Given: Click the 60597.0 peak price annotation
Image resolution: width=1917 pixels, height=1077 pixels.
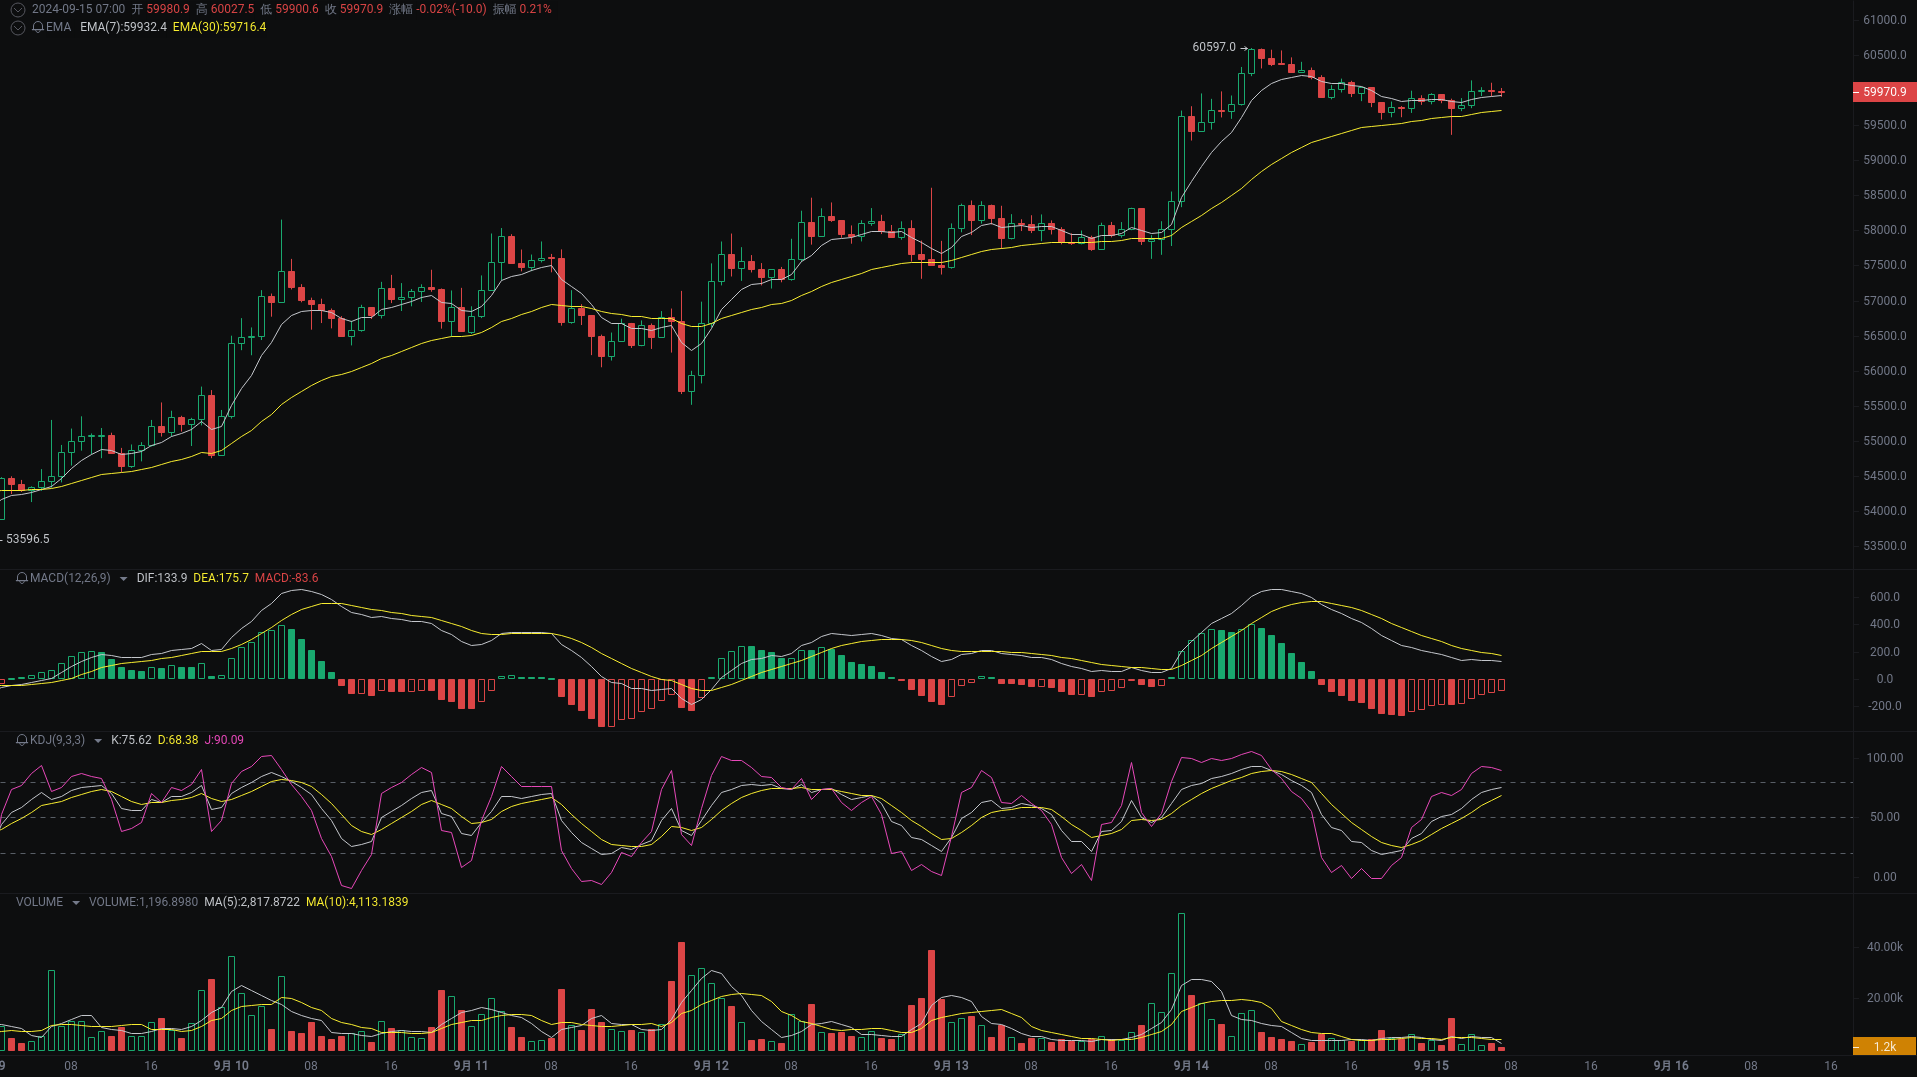Looking at the screenshot, I should click(x=1213, y=45).
